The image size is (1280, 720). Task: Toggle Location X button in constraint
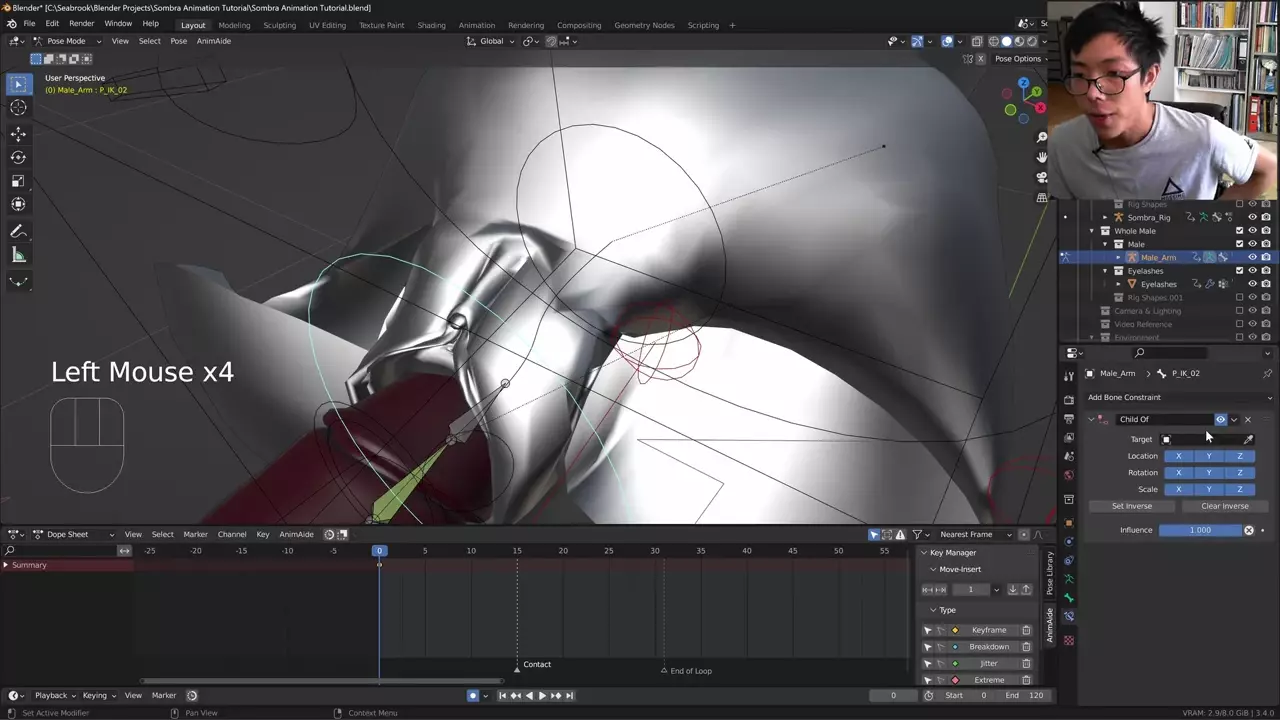click(1178, 456)
